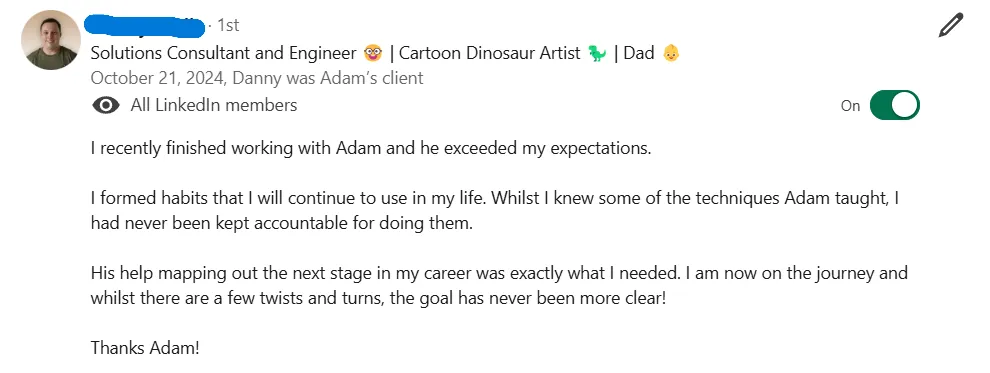The height and width of the screenshot is (373, 990).
Task: Click the pencil edit icon
Action: [950, 26]
